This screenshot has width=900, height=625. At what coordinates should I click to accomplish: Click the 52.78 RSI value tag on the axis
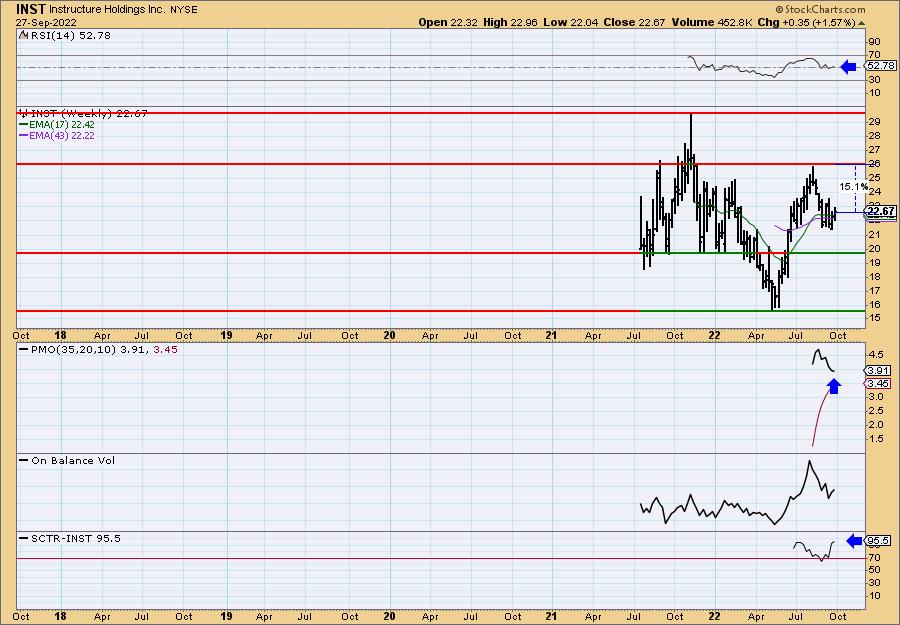881,65
